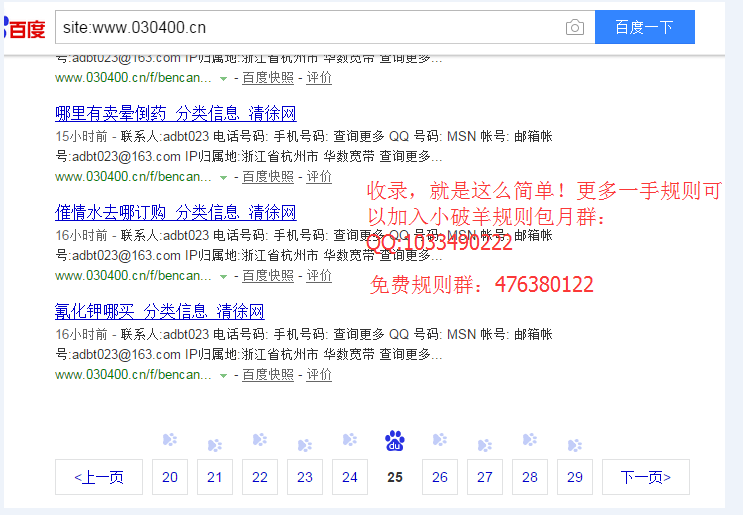This screenshot has height=515, width=743.
Task: Go to previous page 上一页
Action: 99,477
